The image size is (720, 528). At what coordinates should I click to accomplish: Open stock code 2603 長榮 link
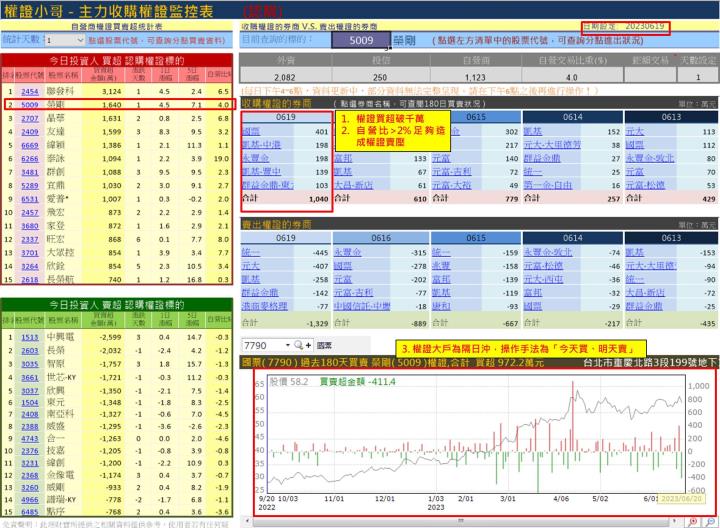29,350
